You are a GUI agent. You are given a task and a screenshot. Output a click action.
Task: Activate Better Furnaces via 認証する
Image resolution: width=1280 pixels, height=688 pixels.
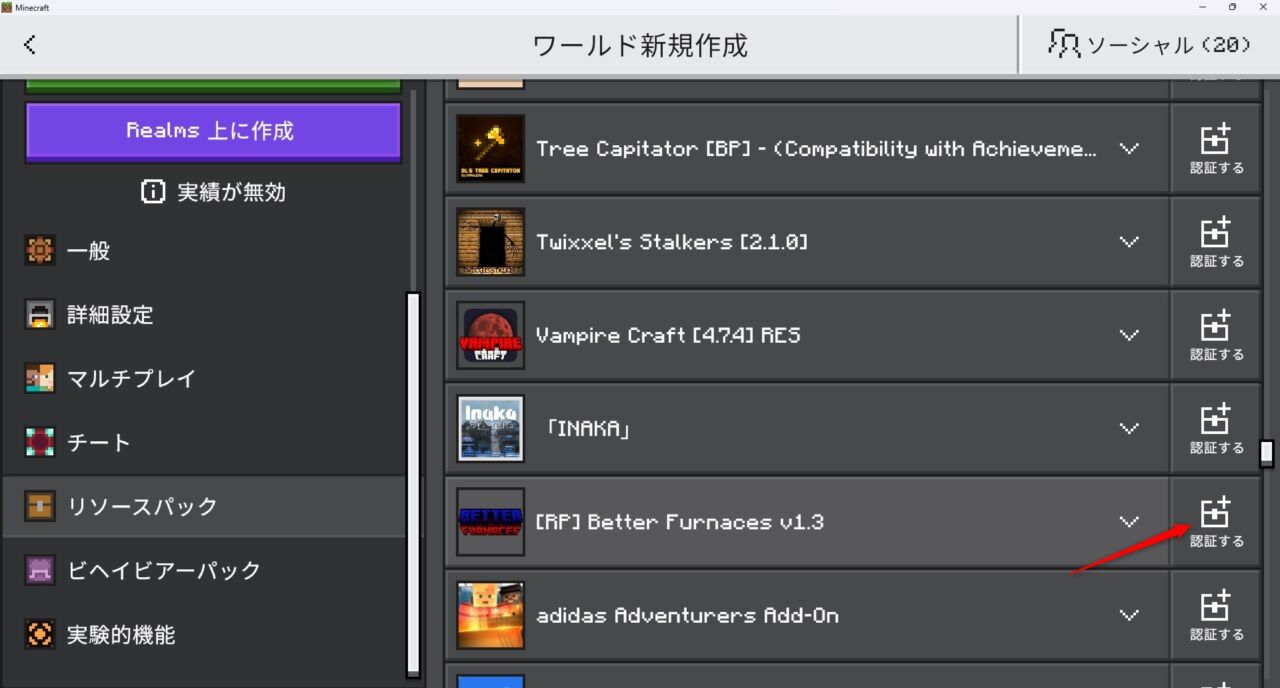point(1216,522)
